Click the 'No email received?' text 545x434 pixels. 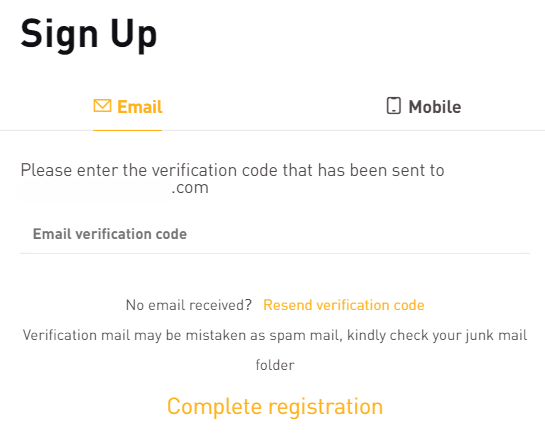point(189,305)
